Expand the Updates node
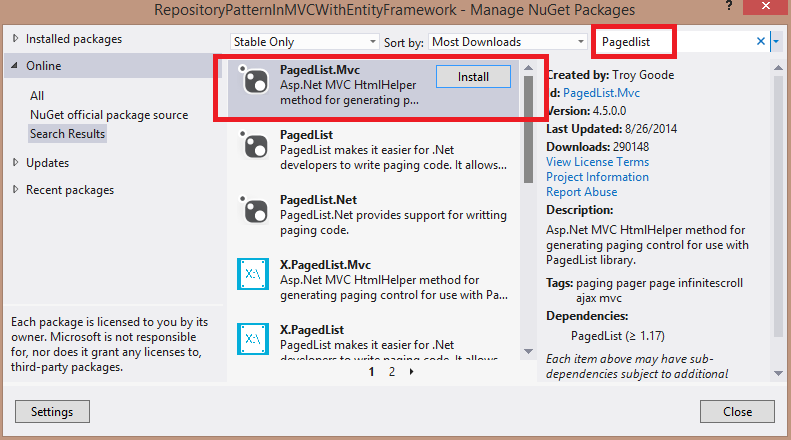The height and width of the screenshot is (440, 791). click(x=15, y=162)
